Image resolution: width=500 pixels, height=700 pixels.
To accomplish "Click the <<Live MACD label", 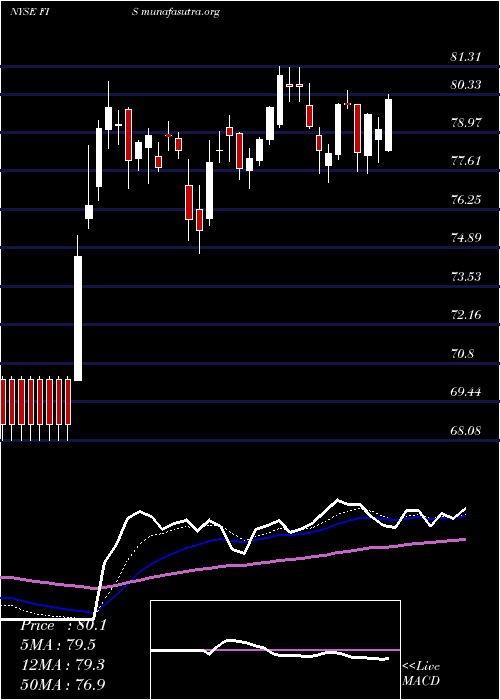I will pyautogui.click(x=421, y=673).
